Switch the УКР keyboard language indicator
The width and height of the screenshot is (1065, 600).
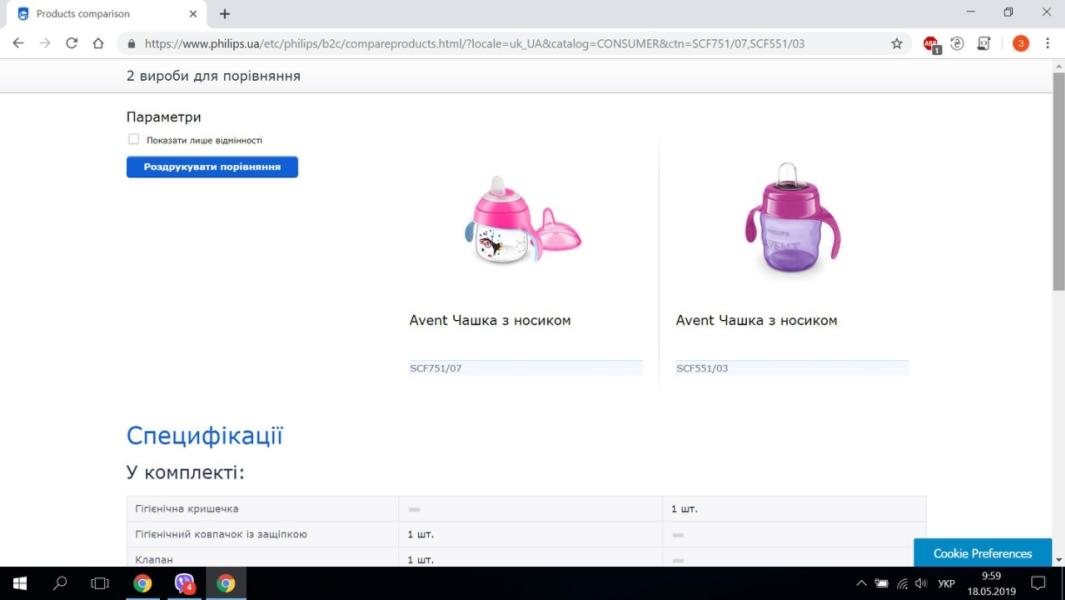coord(947,583)
